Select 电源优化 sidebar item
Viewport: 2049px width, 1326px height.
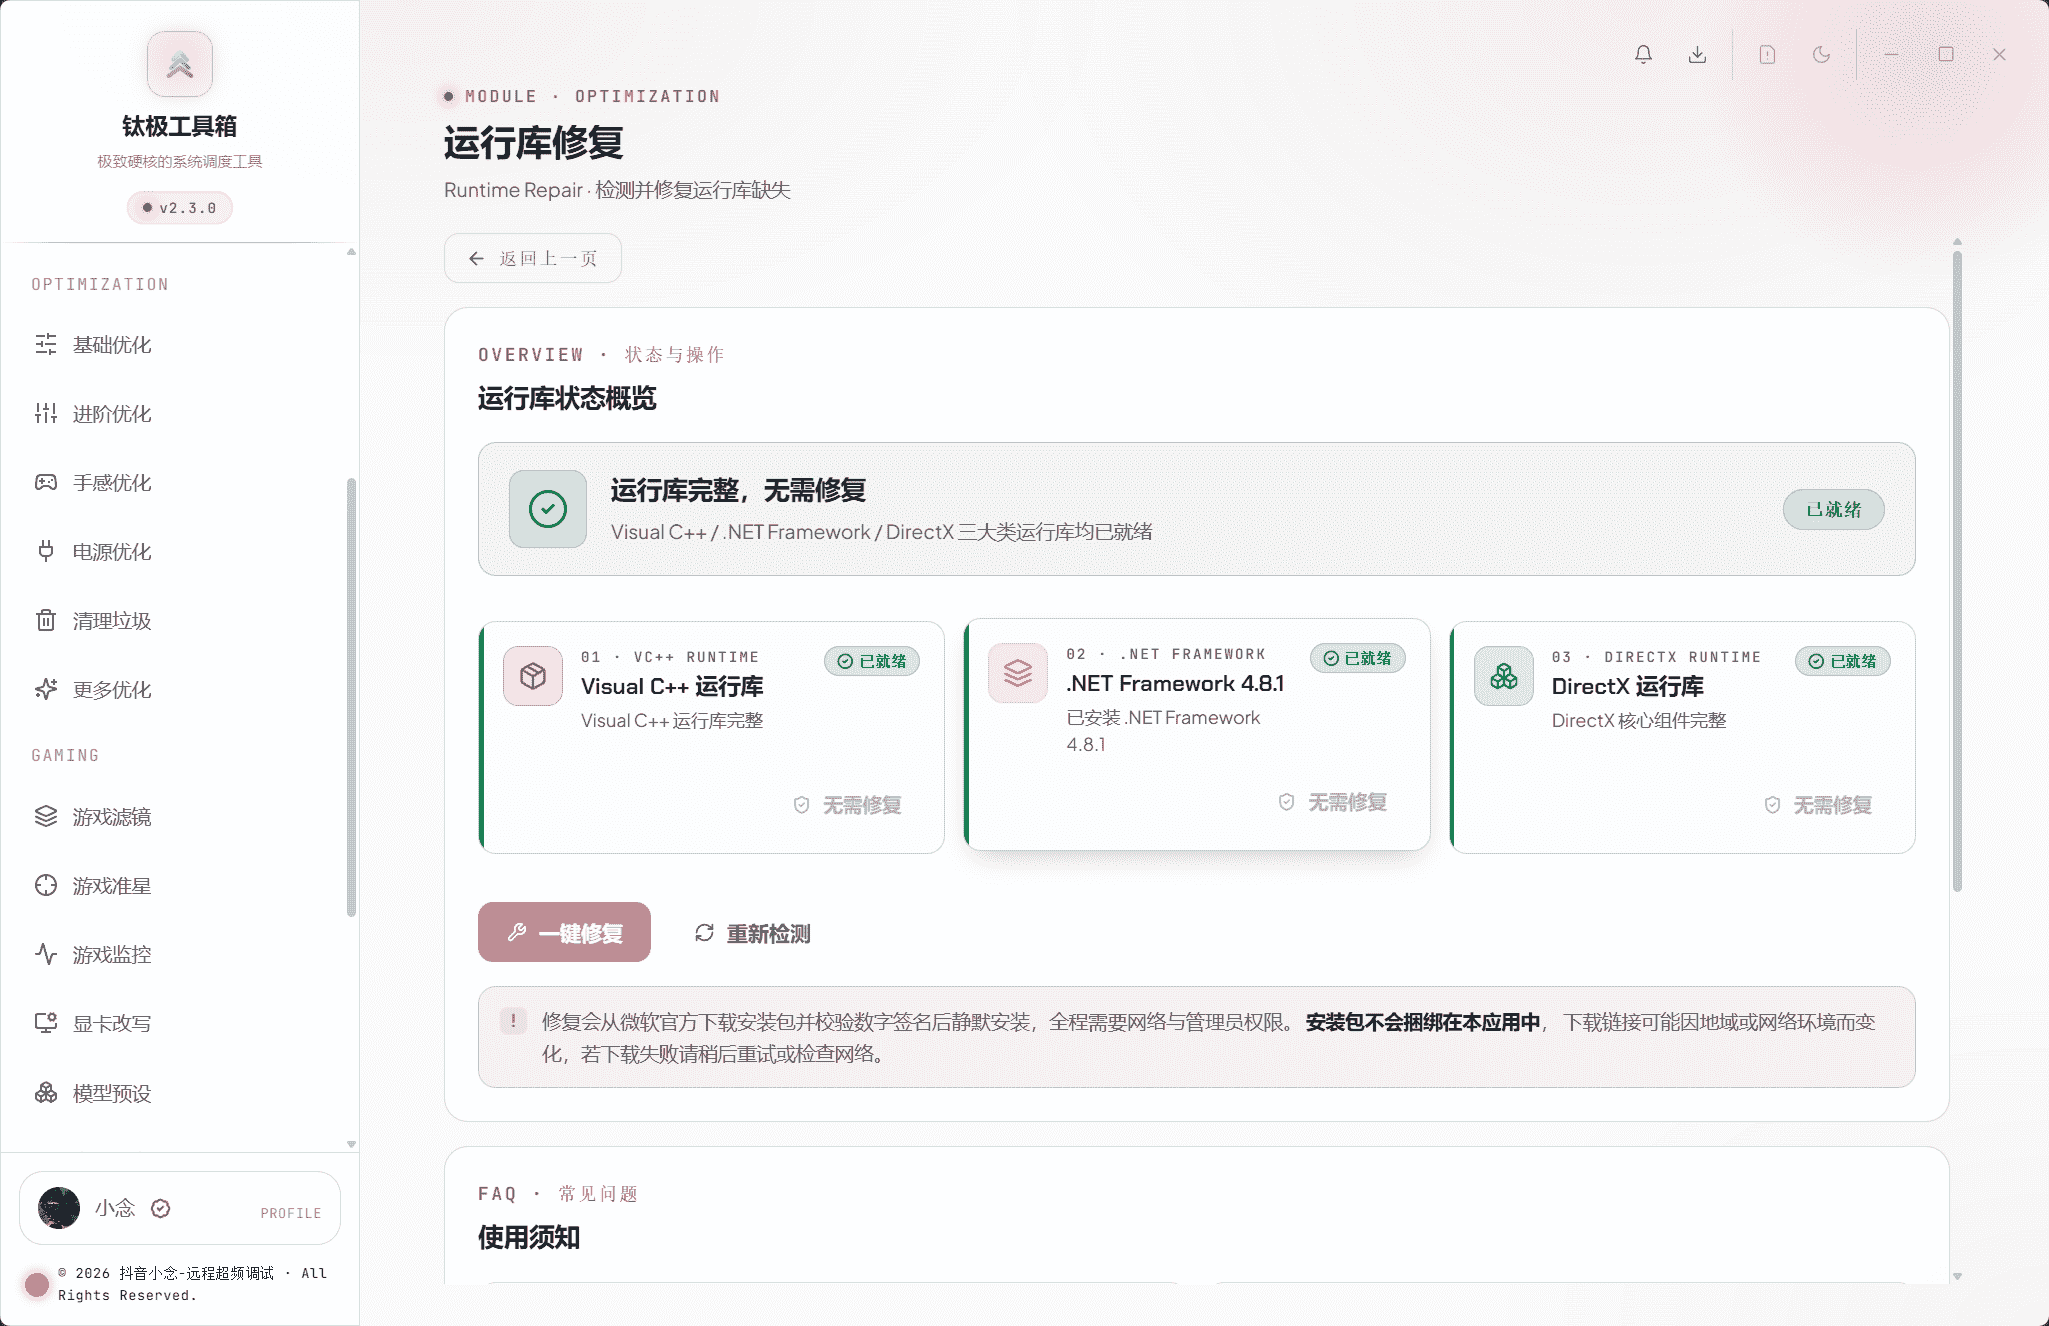[180, 552]
